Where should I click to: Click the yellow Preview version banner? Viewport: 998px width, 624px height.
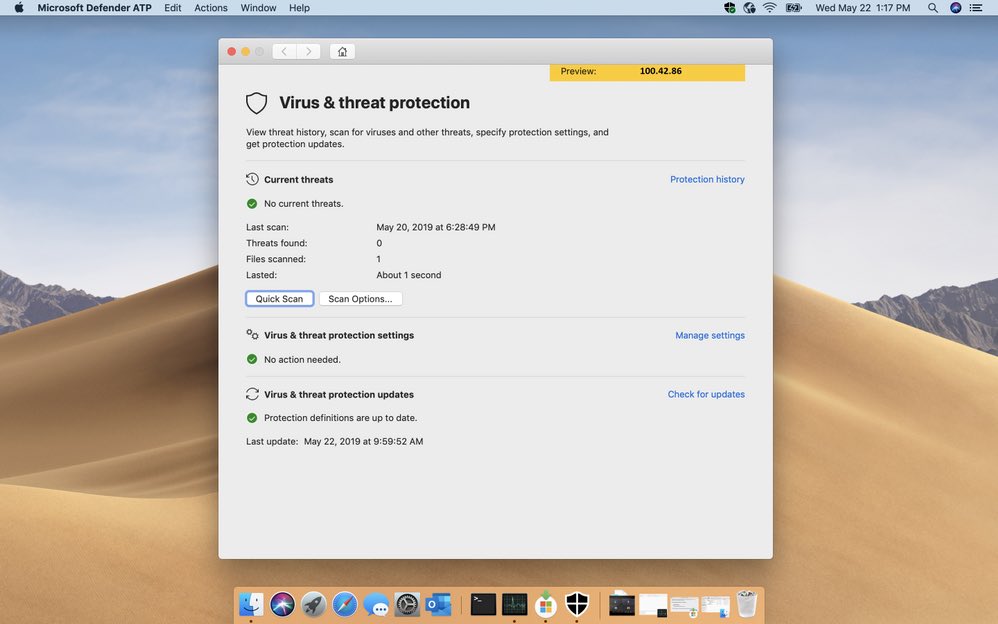pyautogui.click(x=646, y=71)
